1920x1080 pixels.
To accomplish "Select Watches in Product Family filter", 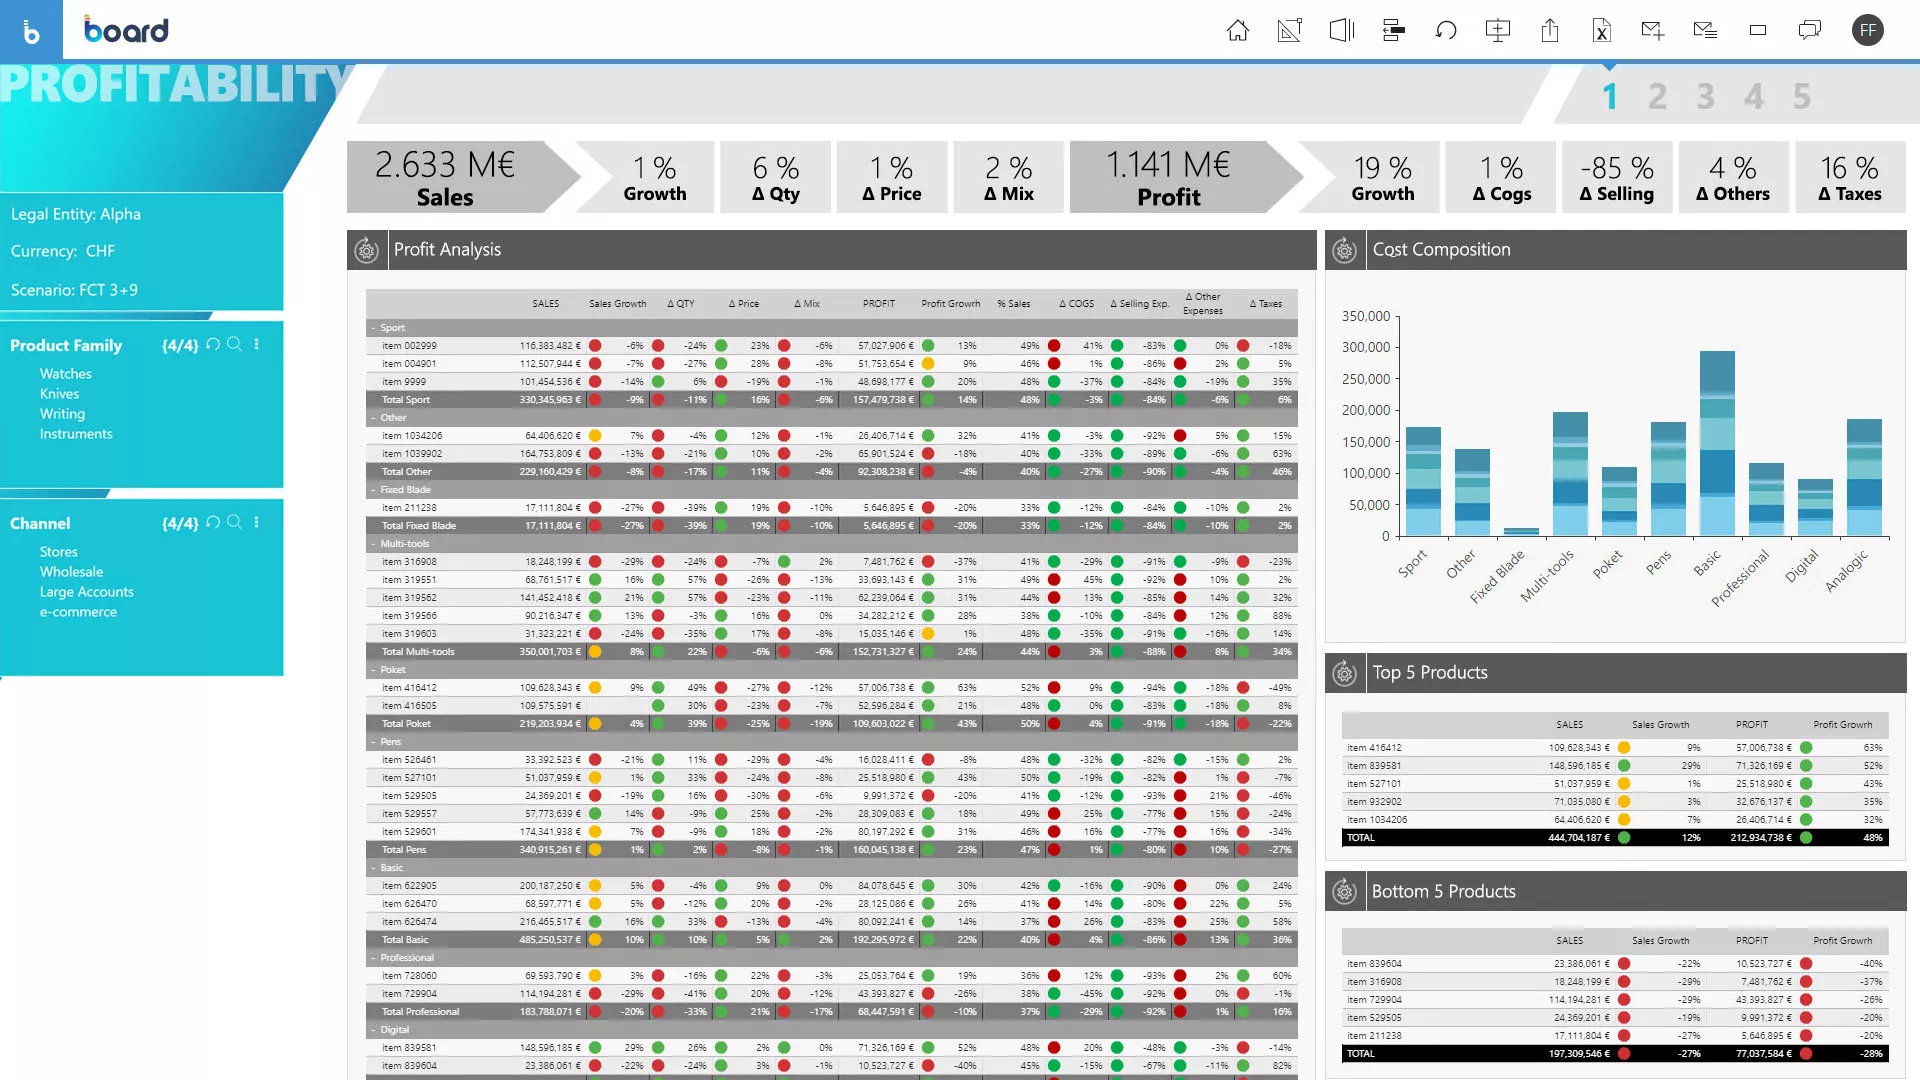I will (66, 373).
